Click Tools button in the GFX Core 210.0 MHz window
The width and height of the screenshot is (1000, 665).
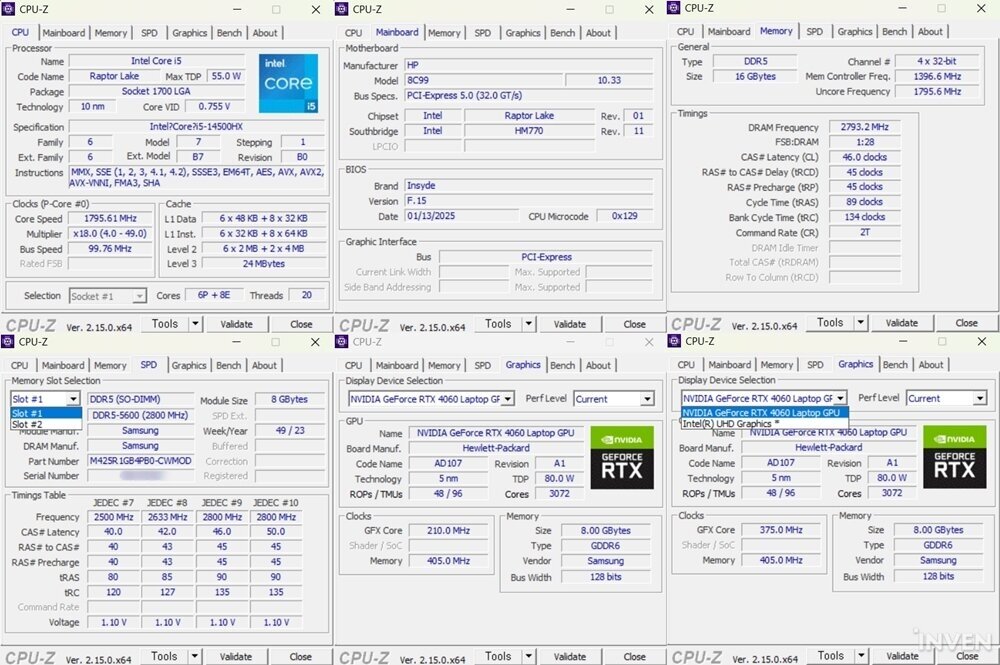(498, 656)
